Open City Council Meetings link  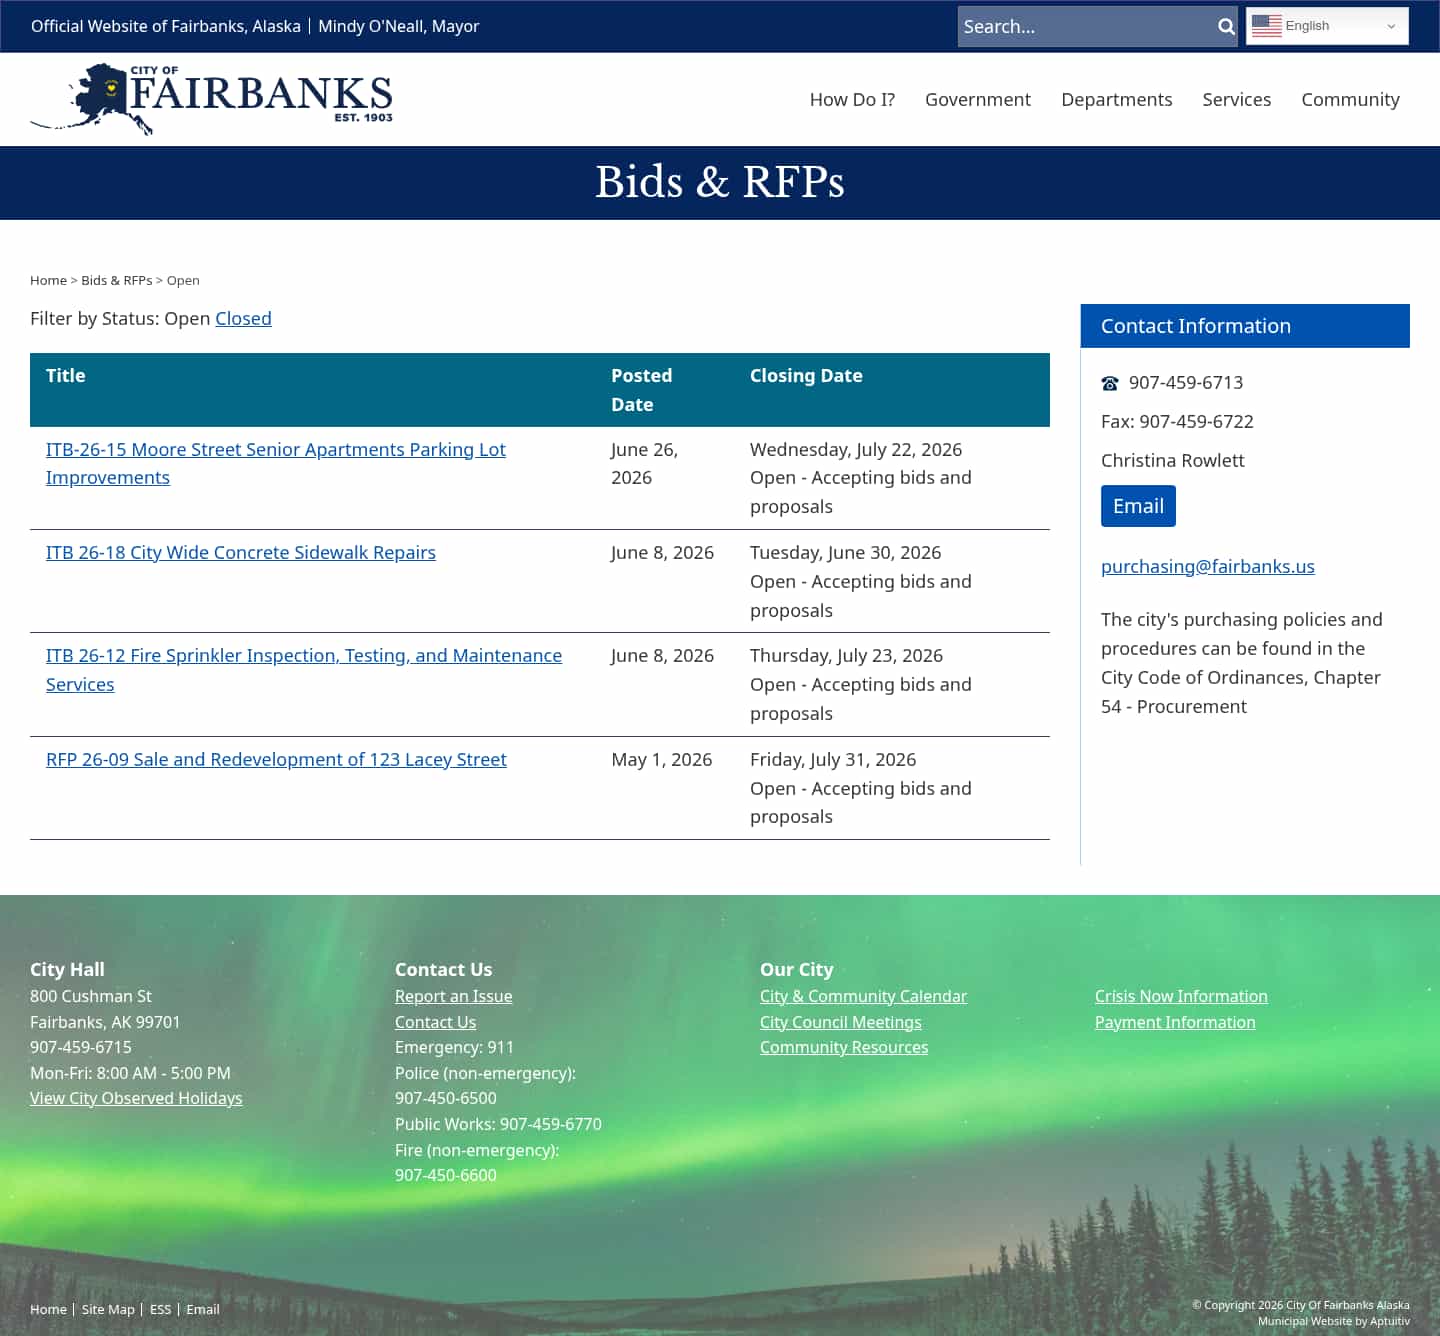(x=841, y=1023)
